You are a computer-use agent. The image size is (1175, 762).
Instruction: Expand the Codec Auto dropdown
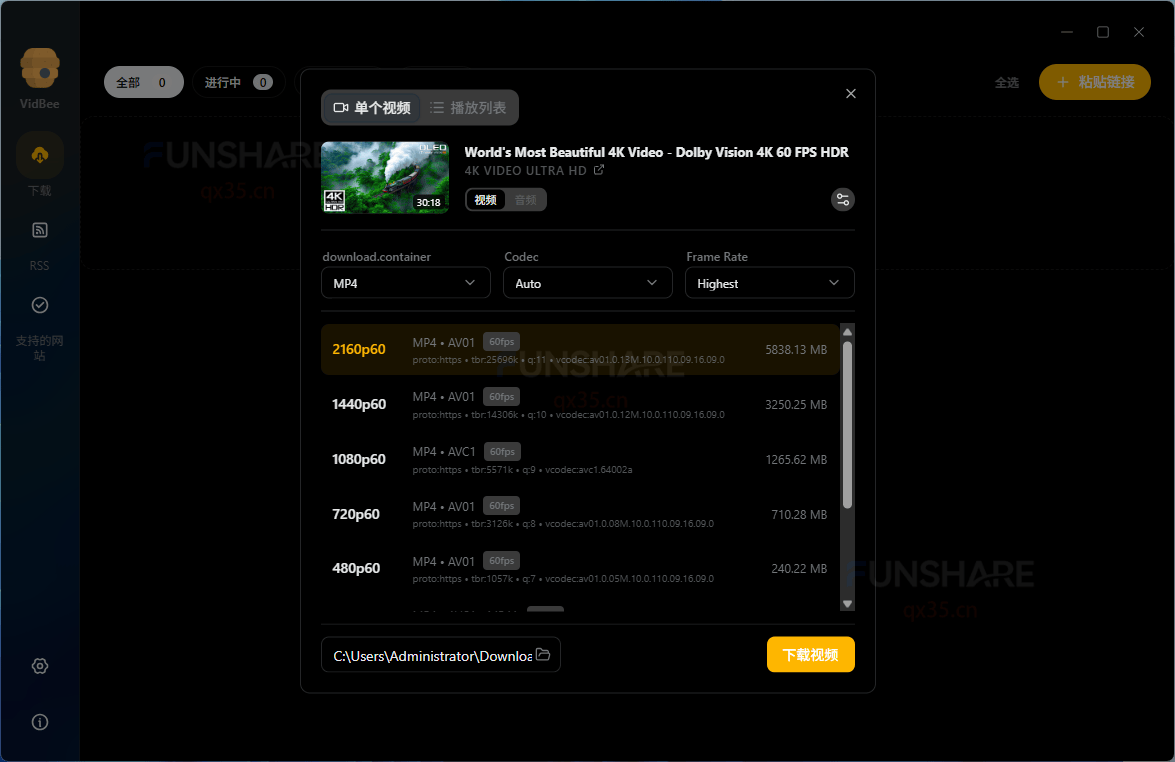click(x=587, y=283)
